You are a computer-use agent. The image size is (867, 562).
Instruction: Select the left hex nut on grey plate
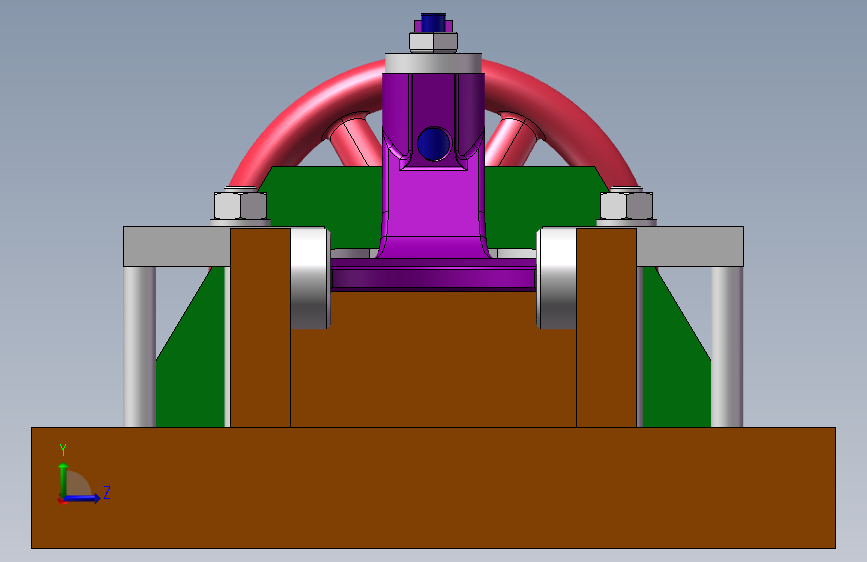[x=240, y=205]
